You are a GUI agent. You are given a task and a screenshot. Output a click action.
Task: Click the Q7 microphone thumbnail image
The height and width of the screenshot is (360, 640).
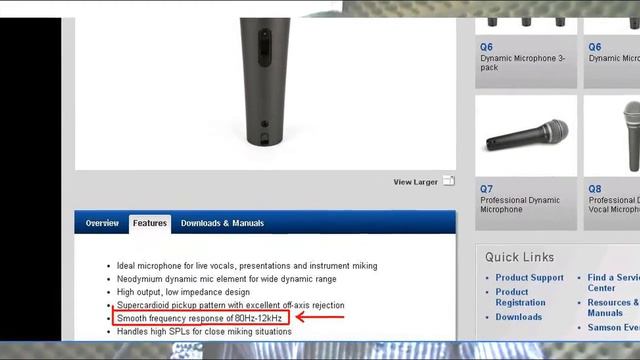[526, 136]
